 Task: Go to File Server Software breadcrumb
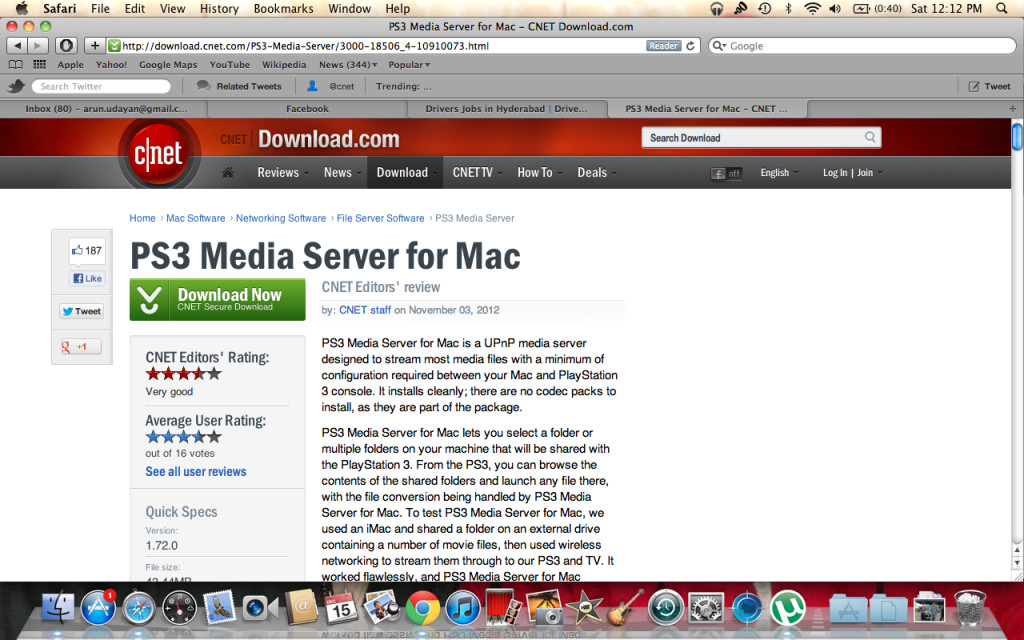(x=381, y=218)
